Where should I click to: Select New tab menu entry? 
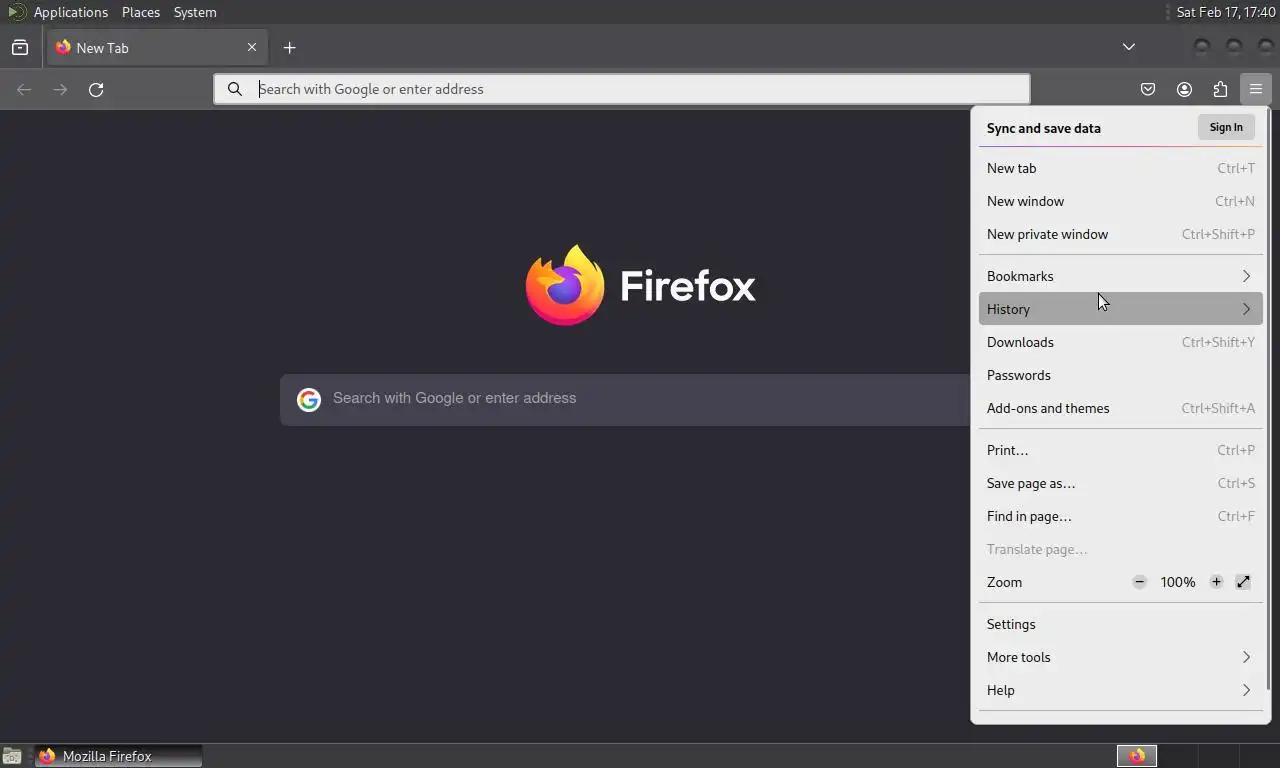pyautogui.click(x=1120, y=168)
